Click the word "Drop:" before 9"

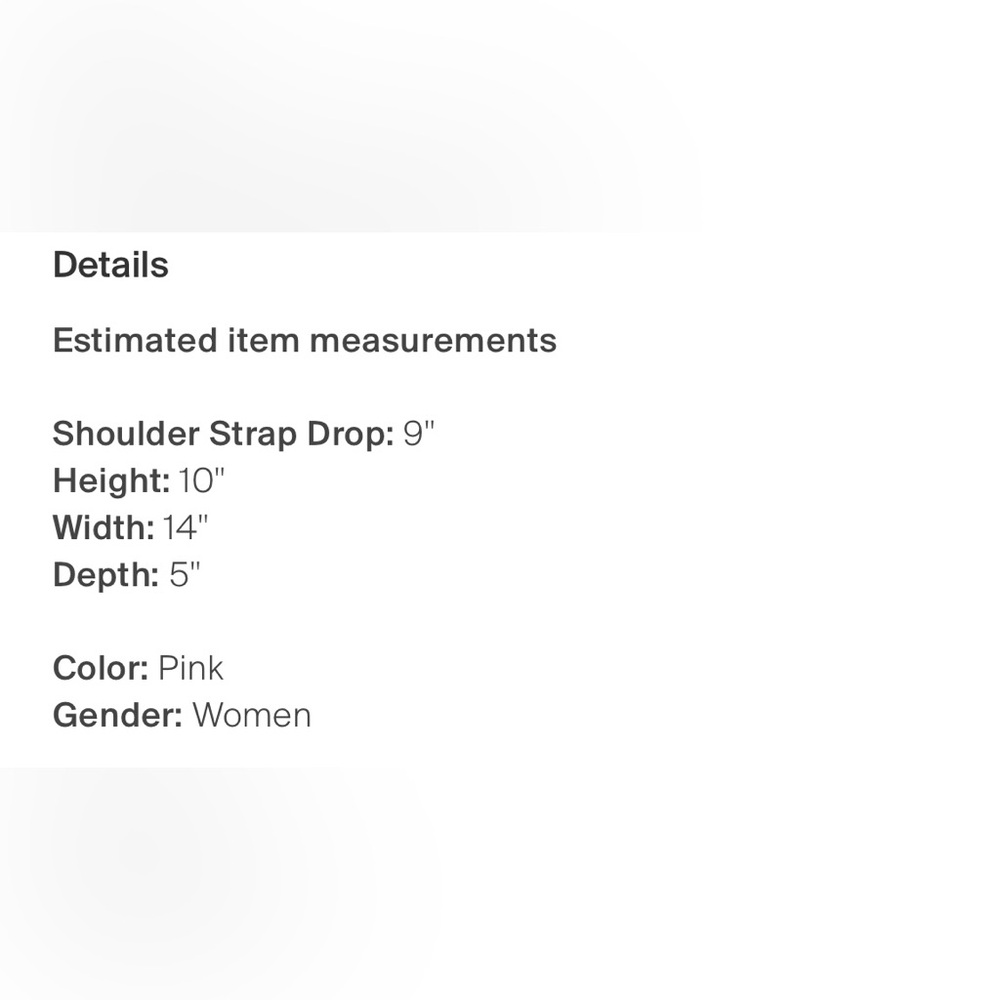click(x=351, y=434)
